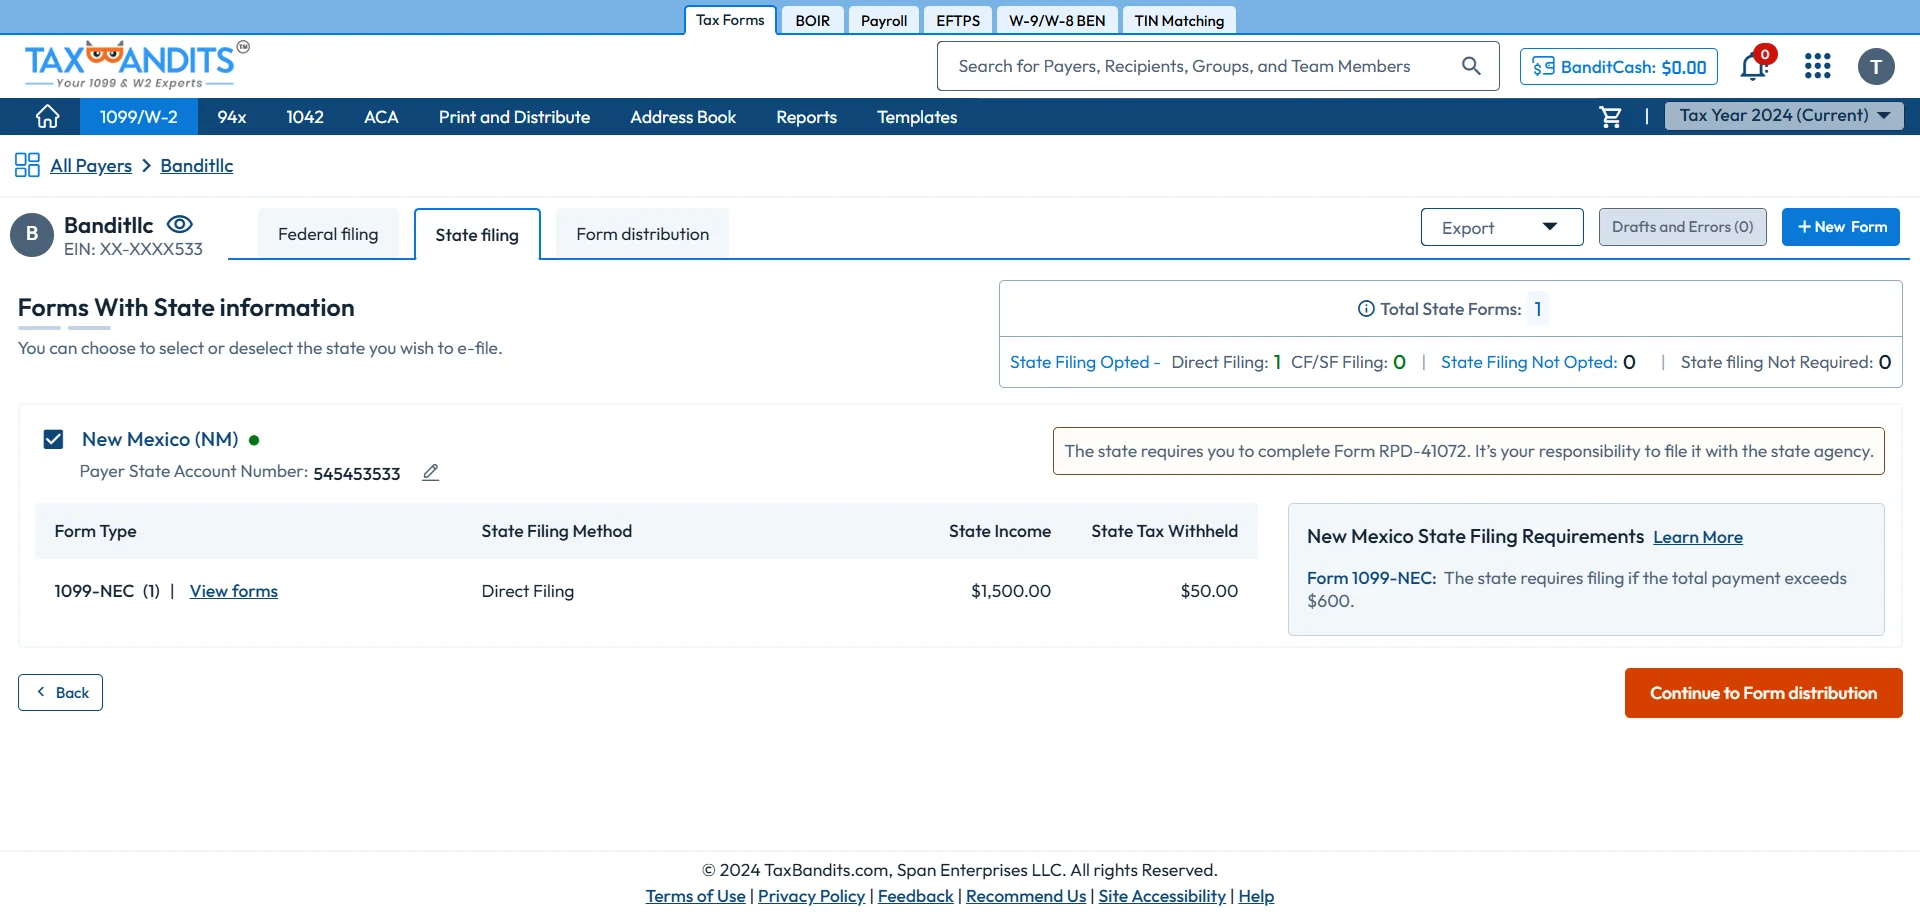Click the New Form button

point(1840,227)
